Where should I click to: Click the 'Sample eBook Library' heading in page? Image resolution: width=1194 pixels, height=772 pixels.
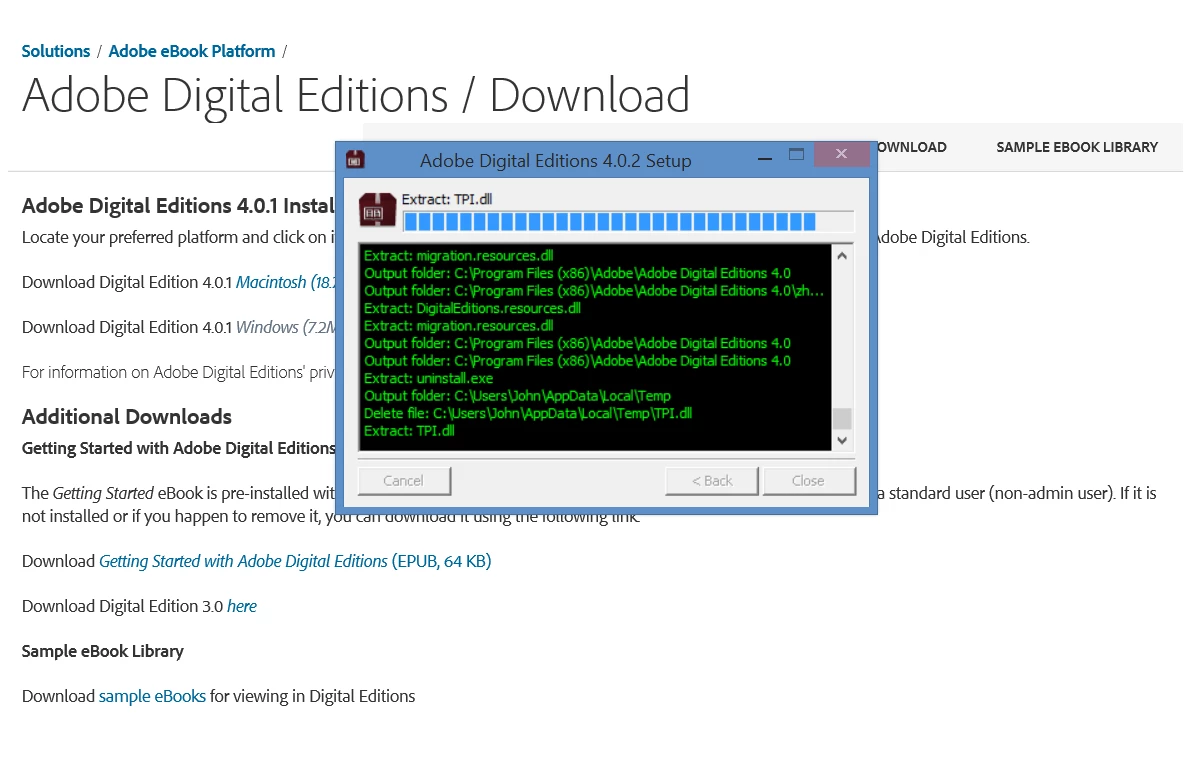point(103,651)
